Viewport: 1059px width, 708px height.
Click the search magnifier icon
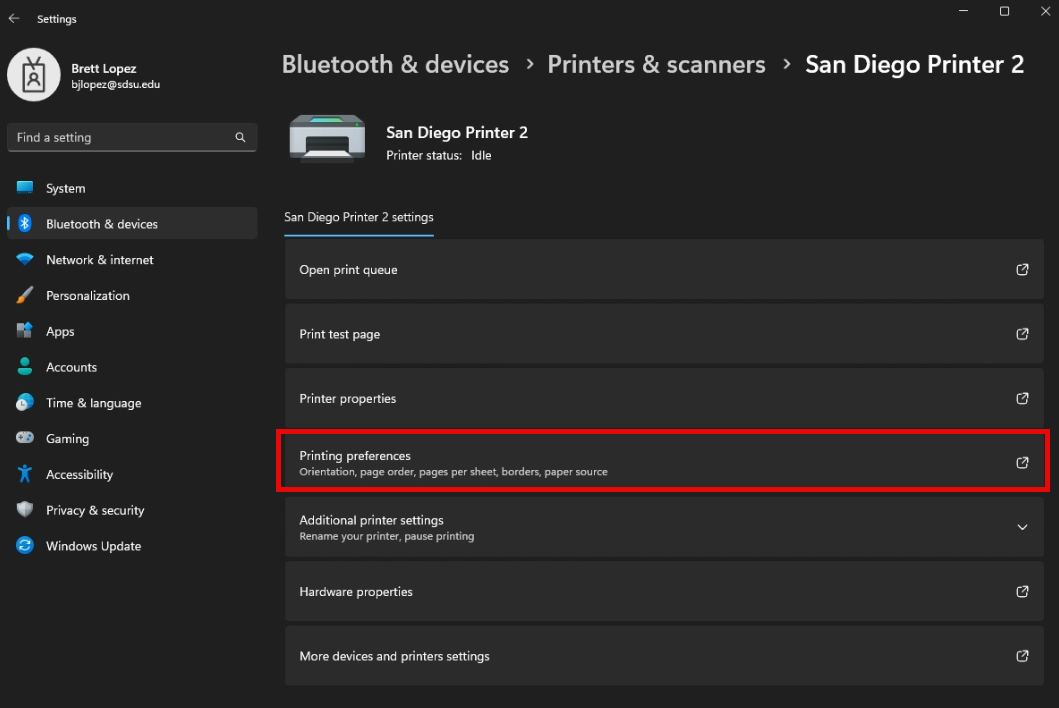pyautogui.click(x=240, y=137)
